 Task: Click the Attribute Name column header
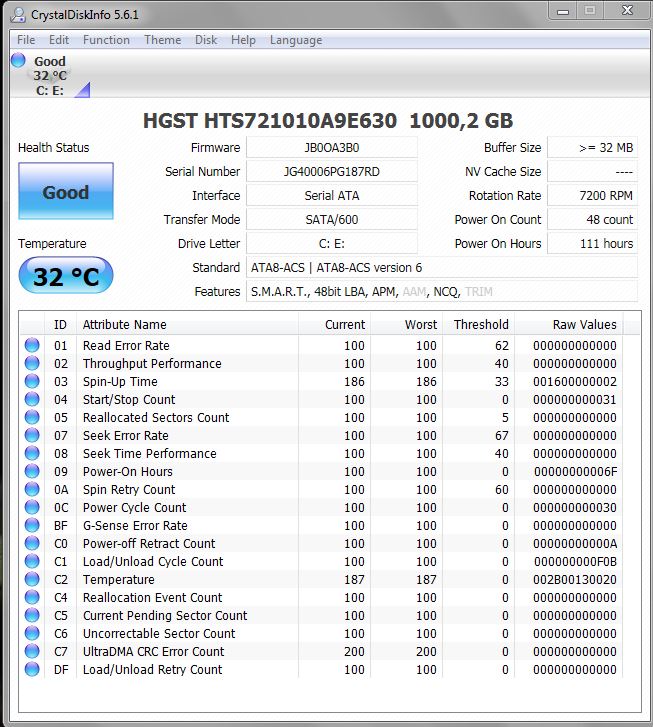click(187, 325)
